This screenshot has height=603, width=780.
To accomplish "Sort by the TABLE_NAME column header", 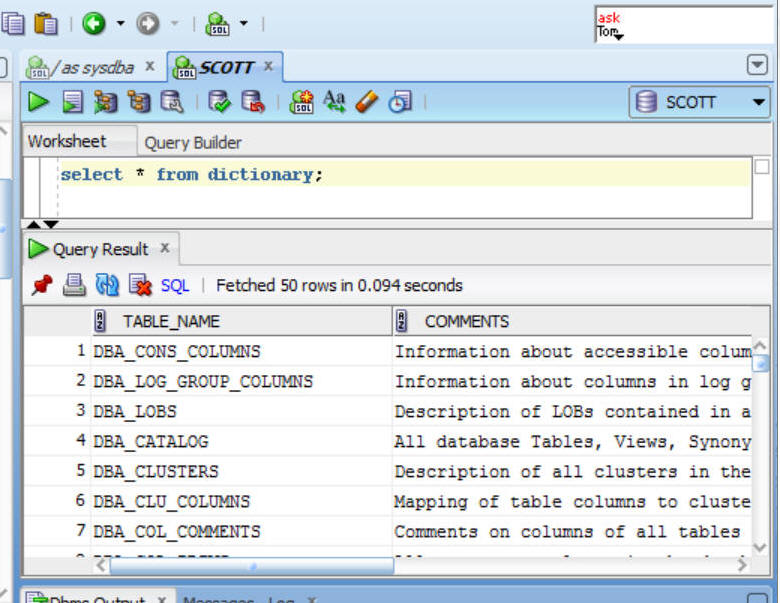I will pos(170,321).
